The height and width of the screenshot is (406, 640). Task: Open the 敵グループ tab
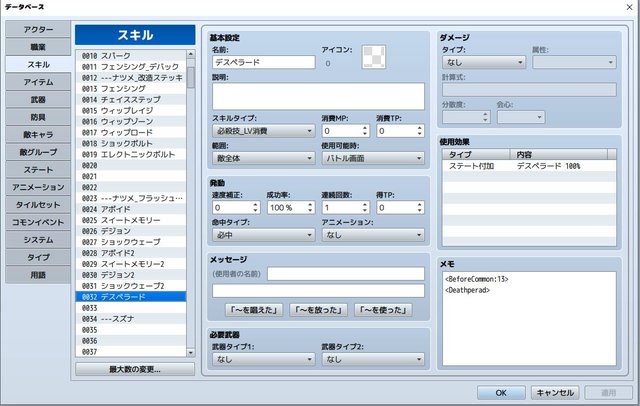38,152
